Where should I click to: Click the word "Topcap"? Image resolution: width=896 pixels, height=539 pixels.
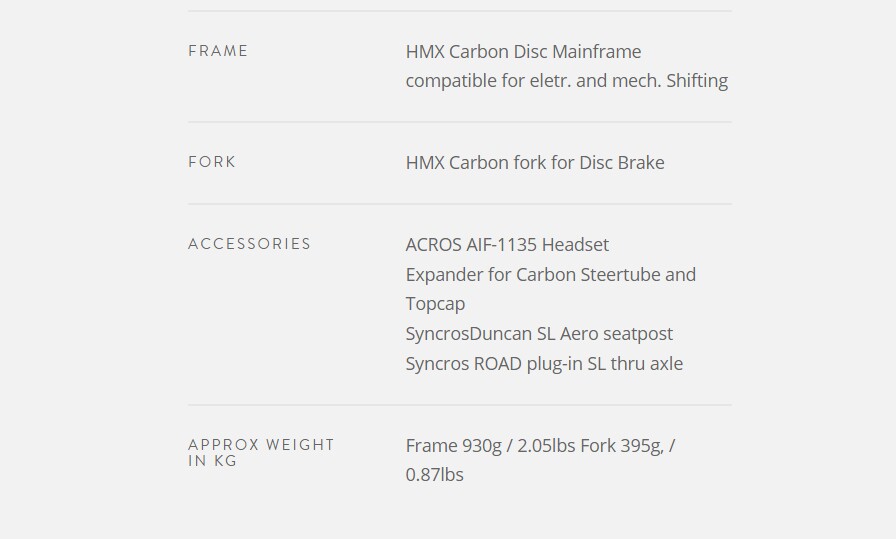click(435, 304)
